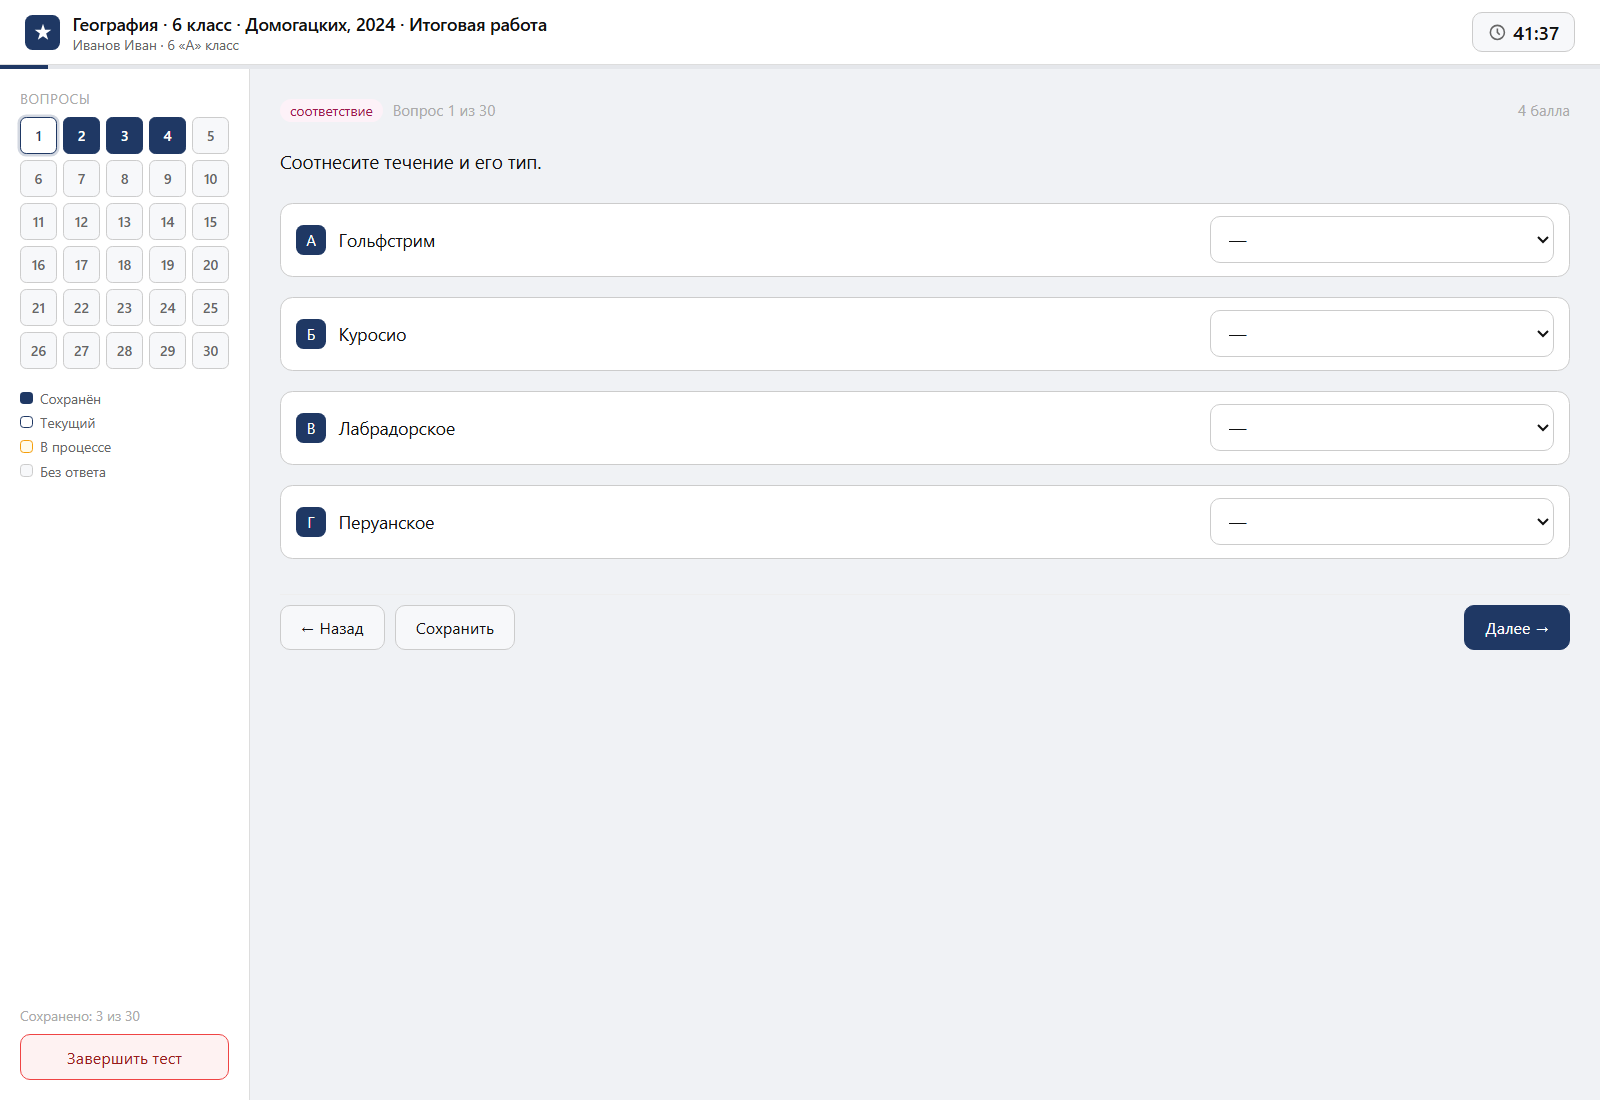The width and height of the screenshot is (1600, 1100).
Task: Jump to question 26
Action: [38, 351]
